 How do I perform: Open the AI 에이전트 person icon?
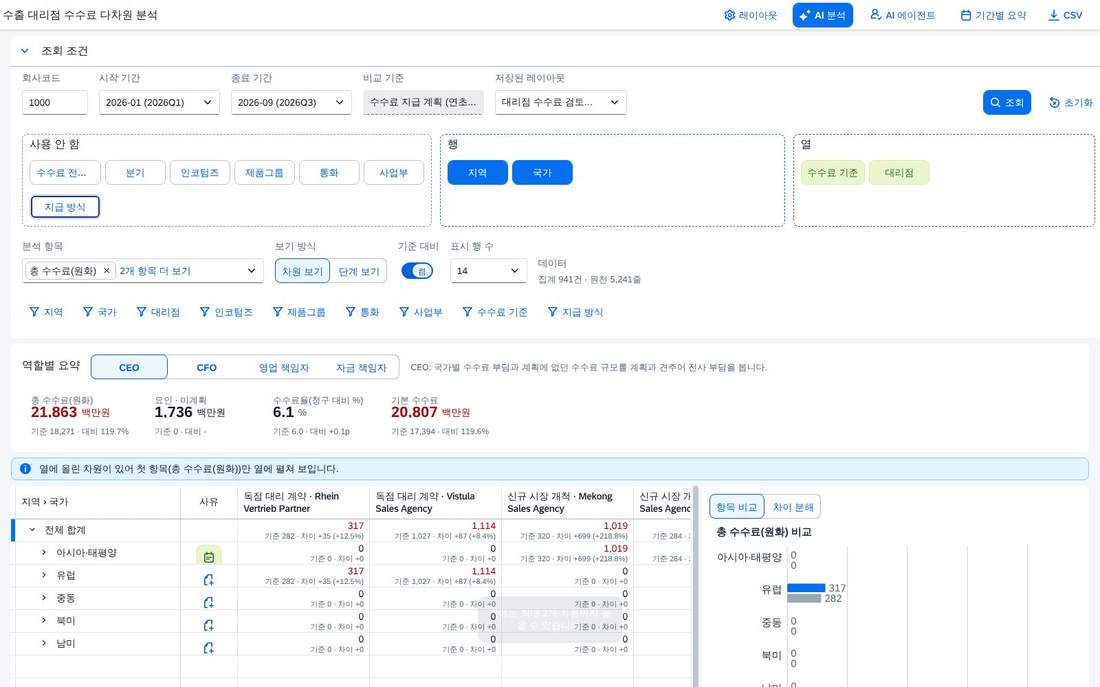[876, 15]
